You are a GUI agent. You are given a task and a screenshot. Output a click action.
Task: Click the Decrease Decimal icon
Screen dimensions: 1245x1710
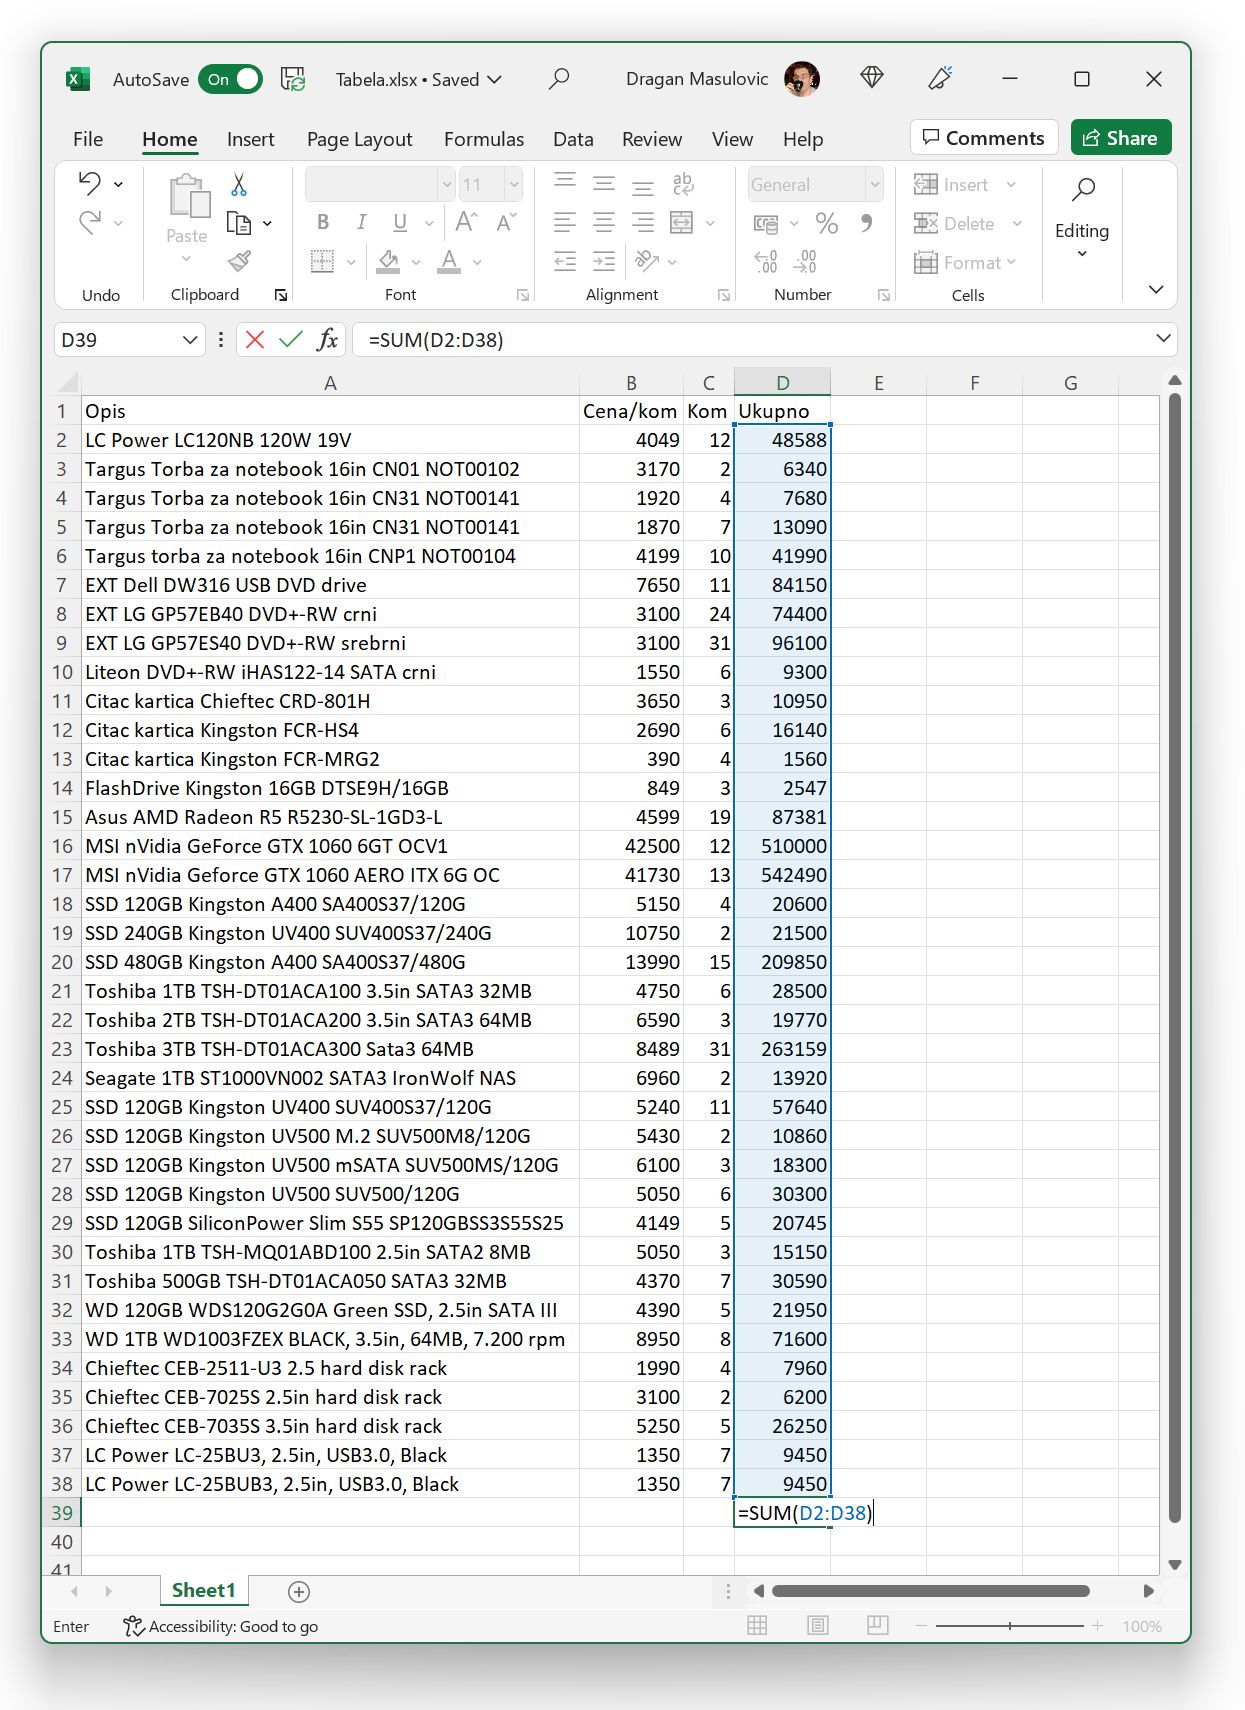tap(805, 261)
